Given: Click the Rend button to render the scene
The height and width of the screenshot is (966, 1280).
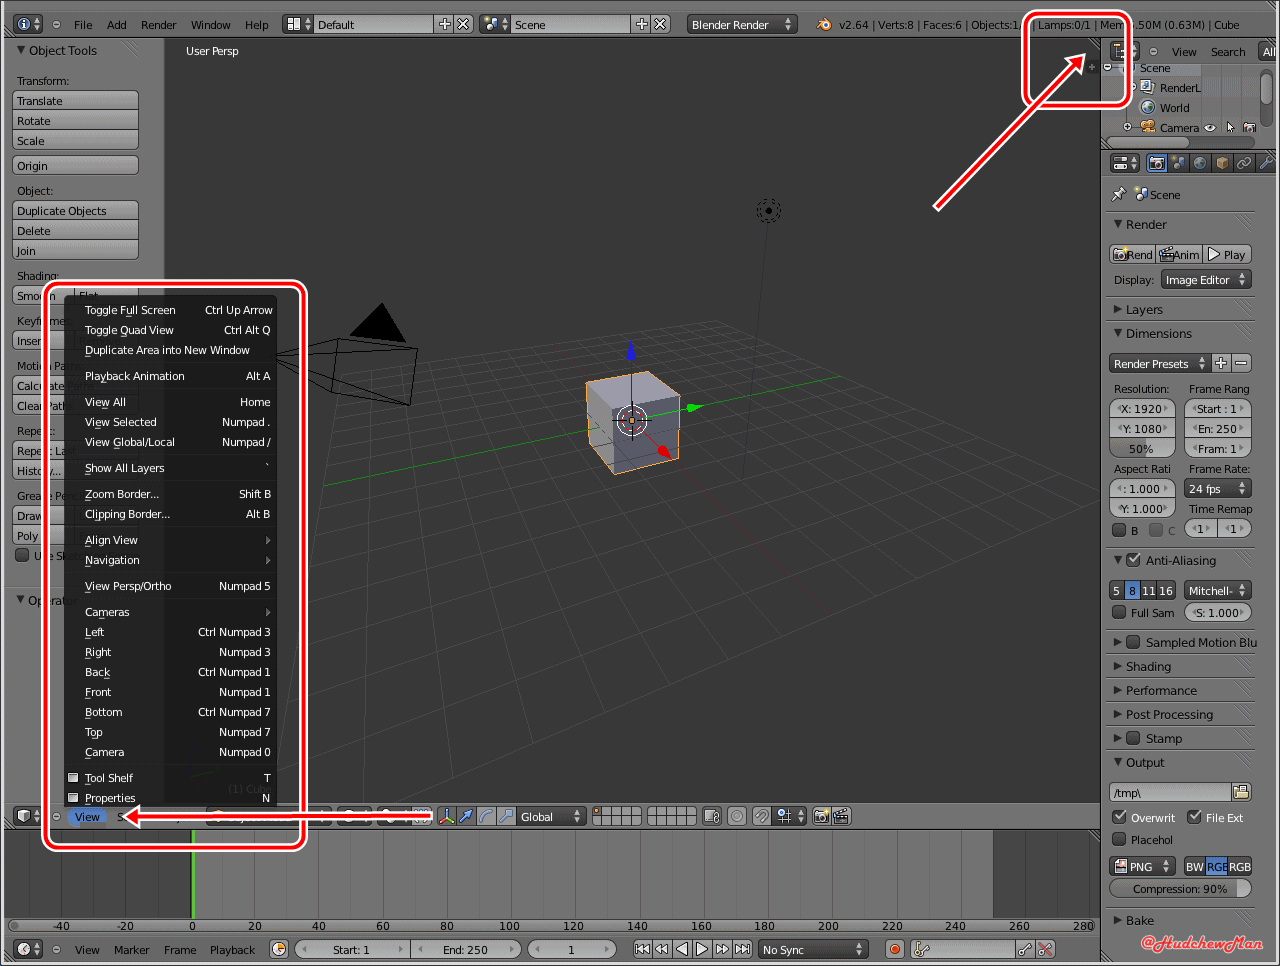Looking at the screenshot, I should tap(1131, 254).
